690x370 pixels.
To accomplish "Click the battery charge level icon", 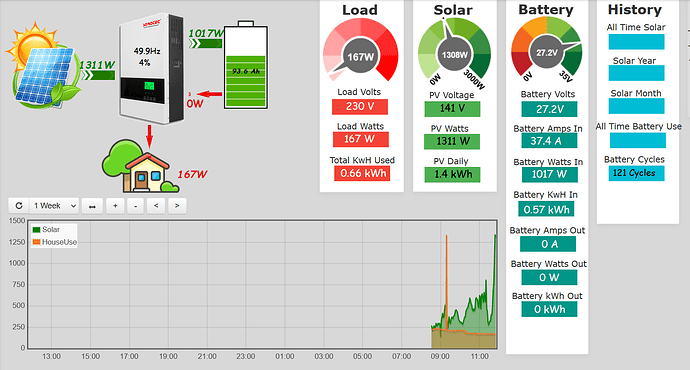I will tap(246, 65).
